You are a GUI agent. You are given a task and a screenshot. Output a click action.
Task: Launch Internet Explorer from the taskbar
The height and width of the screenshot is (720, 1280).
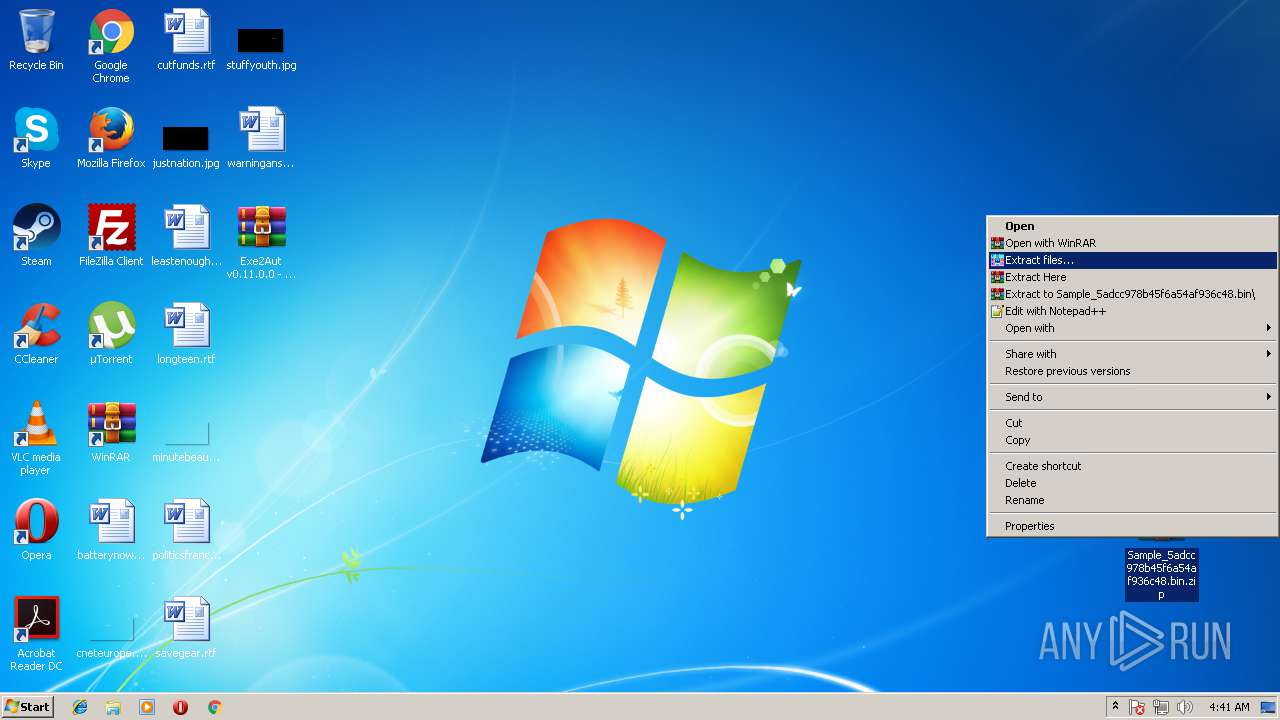pos(80,707)
